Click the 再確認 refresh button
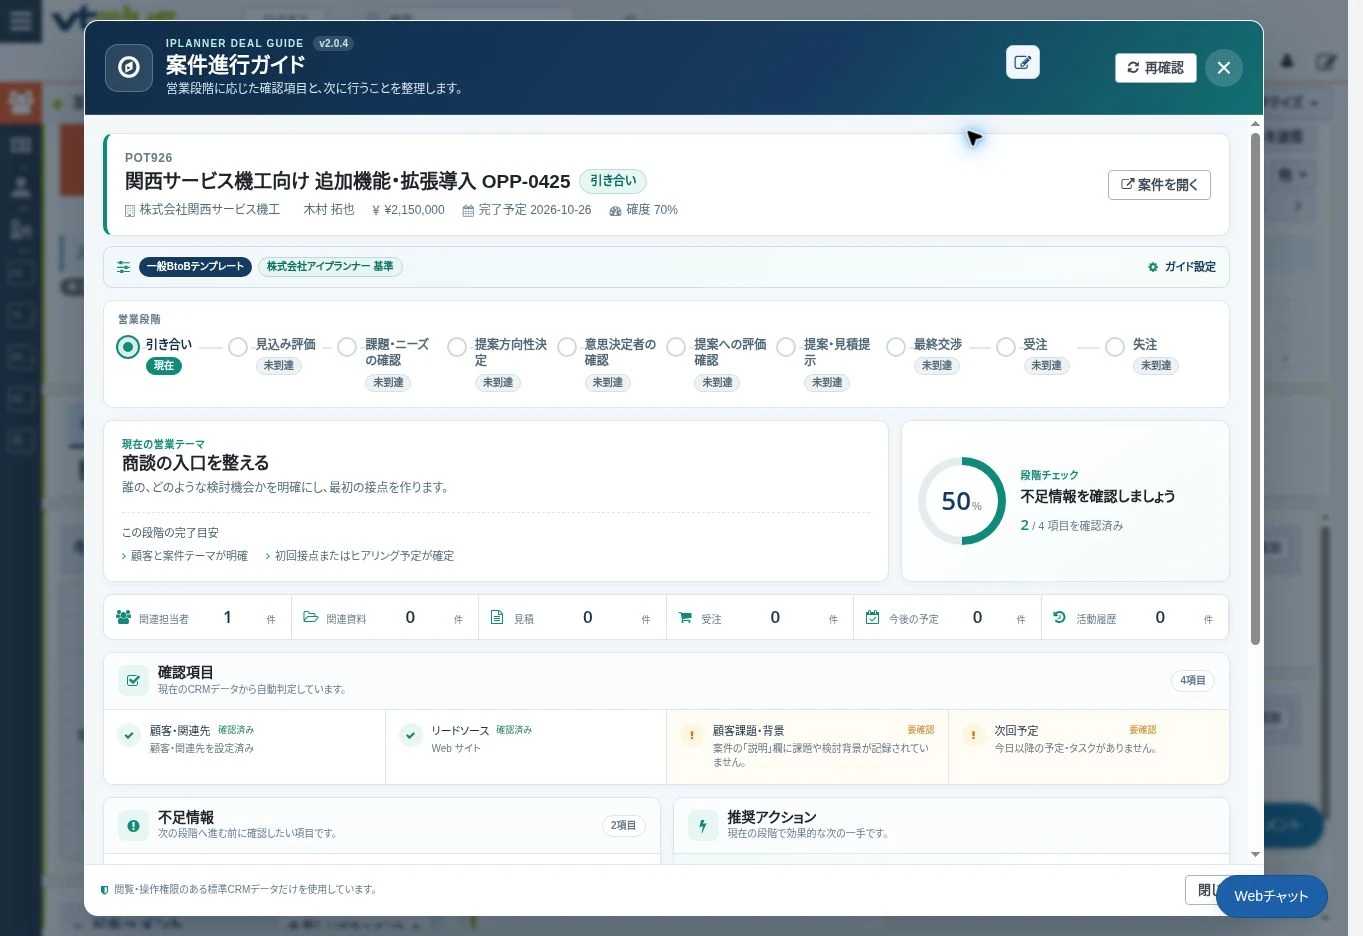 1156,68
